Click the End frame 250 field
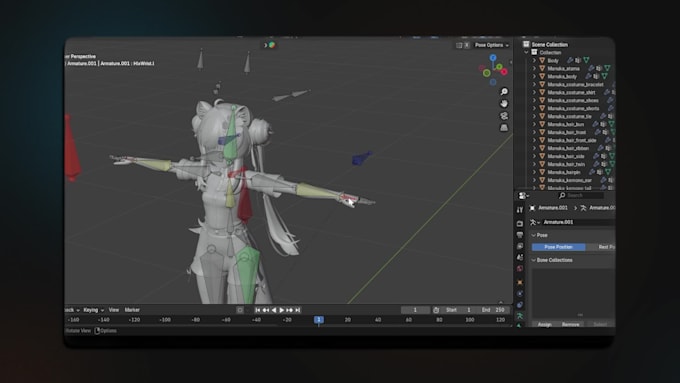This screenshot has width=680, height=383. [494, 310]
